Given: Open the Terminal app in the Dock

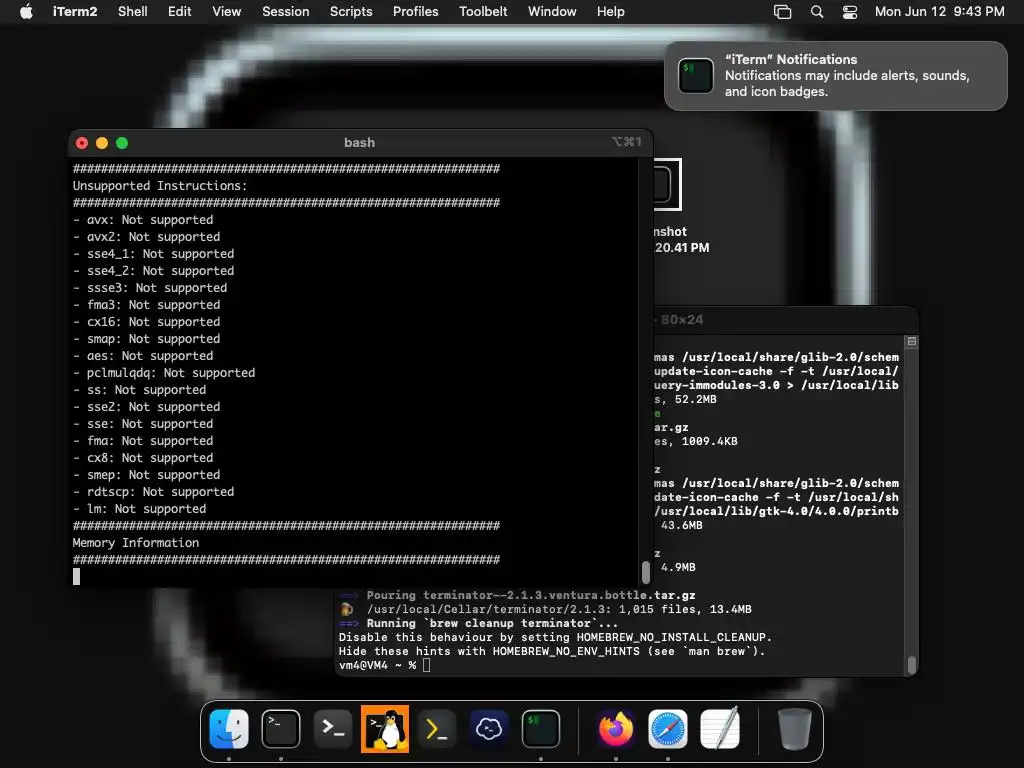Looking at the screenshot, I should (281, 728).
